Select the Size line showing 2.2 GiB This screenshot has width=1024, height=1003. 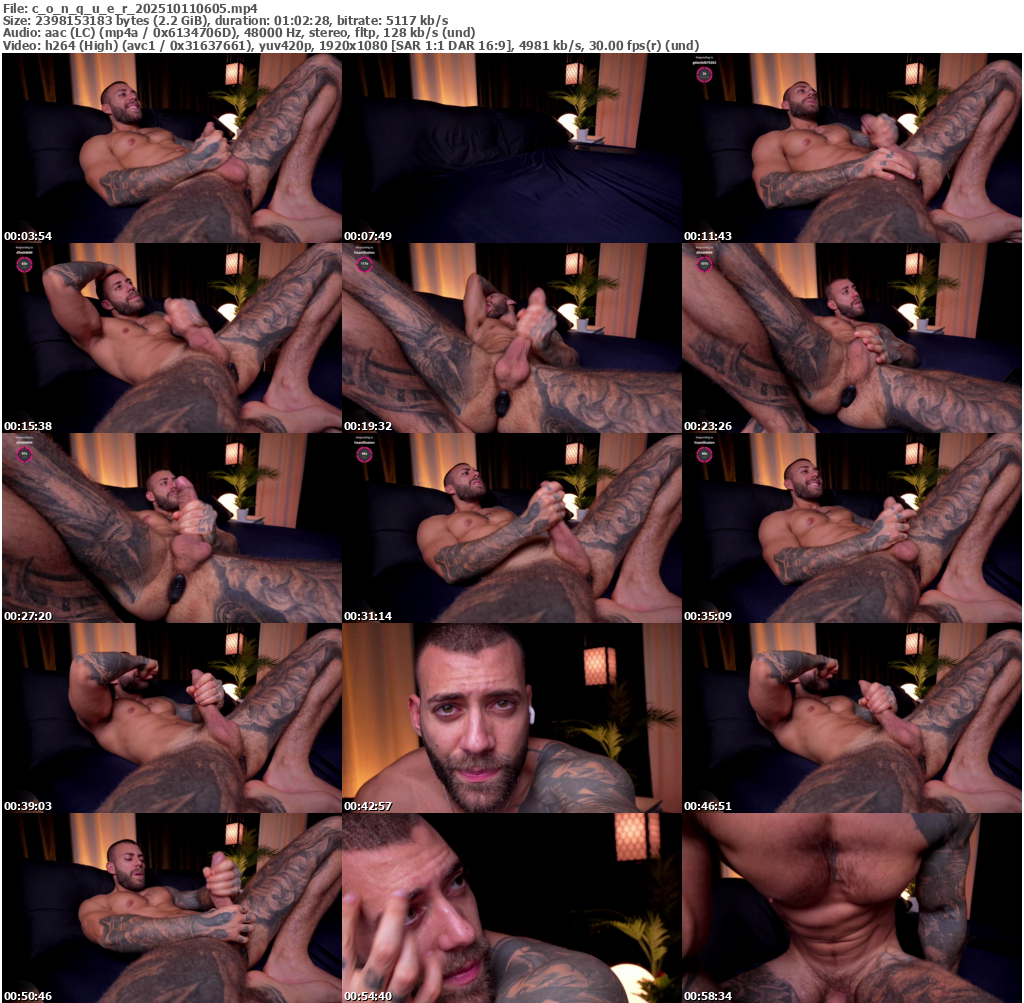(x=225, y=21)
